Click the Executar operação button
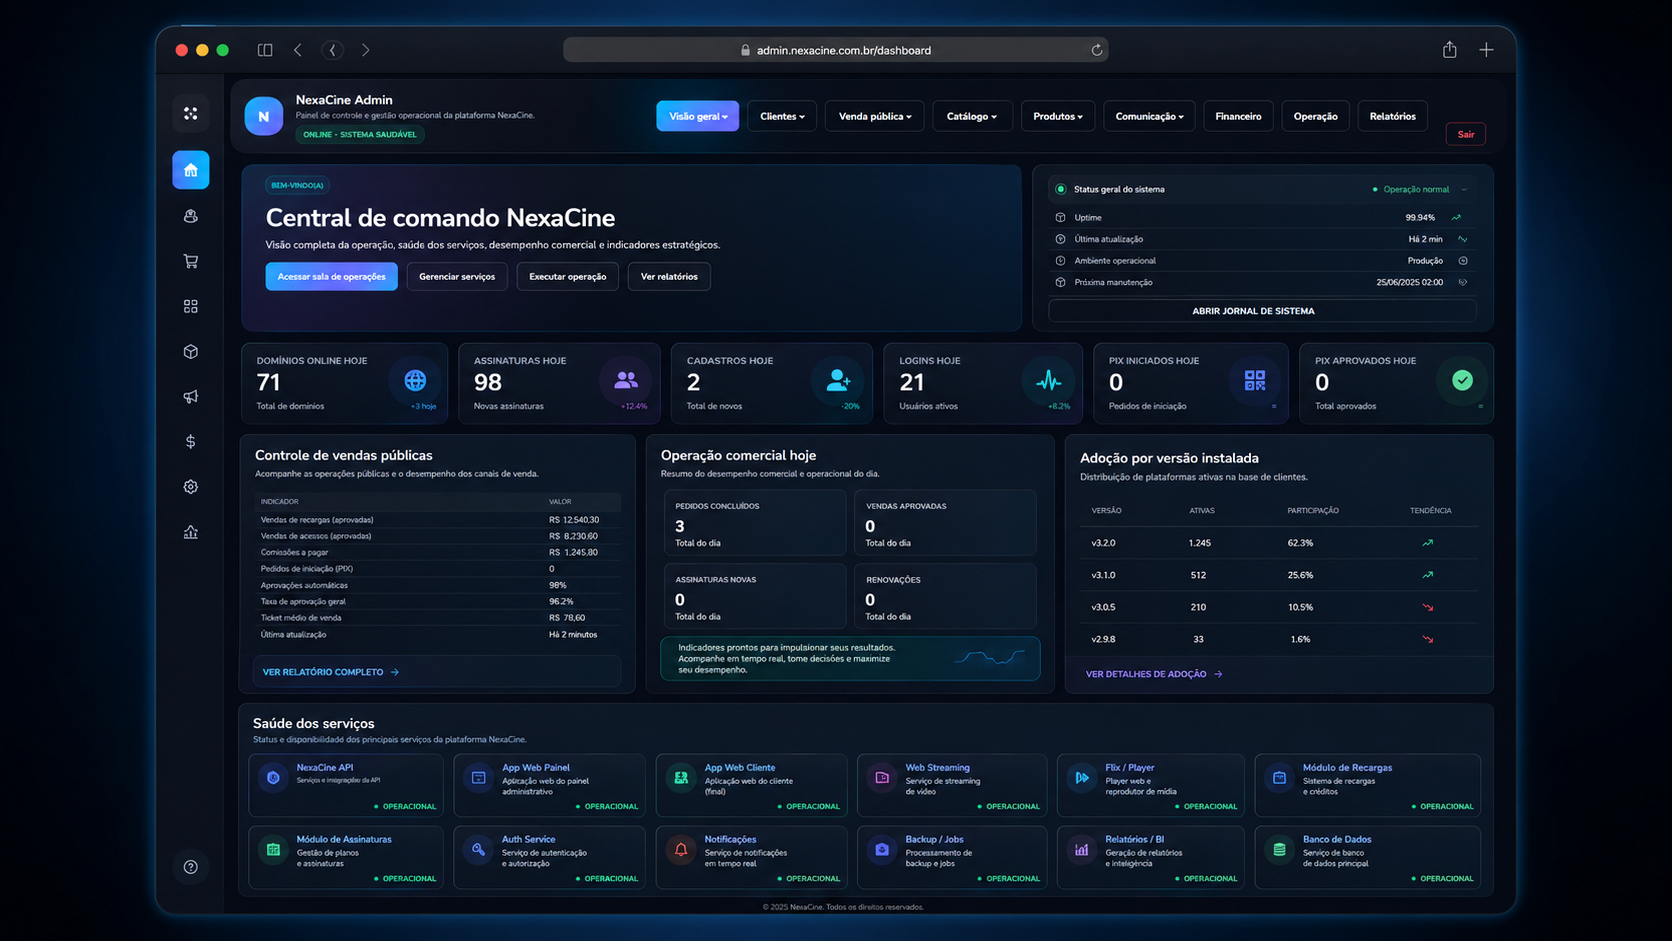 tap(567, 276)
